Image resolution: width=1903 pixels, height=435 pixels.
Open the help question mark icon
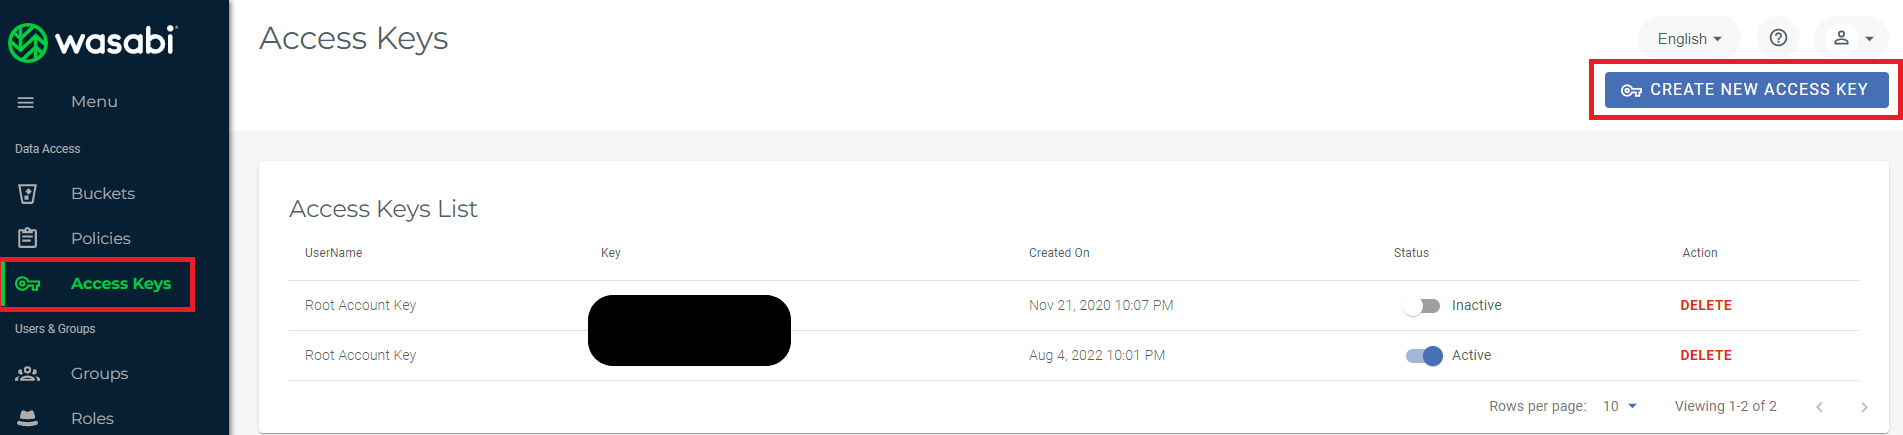[x=1778, y=38]
